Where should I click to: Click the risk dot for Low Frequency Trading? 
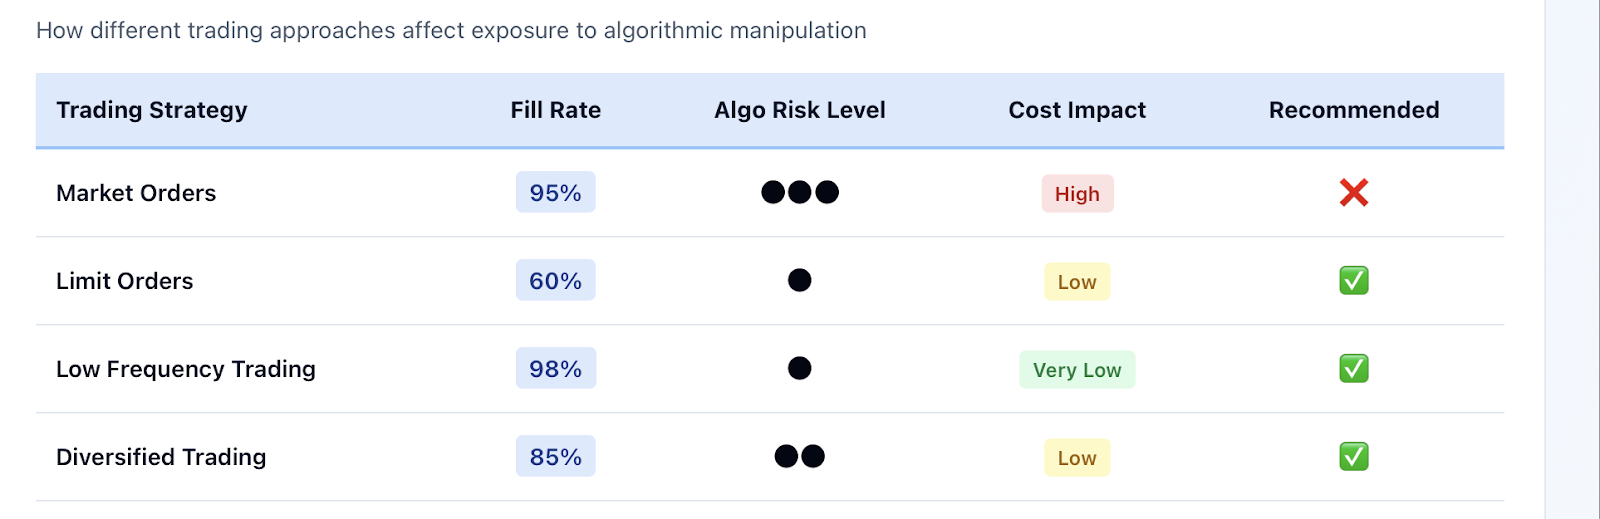tap(800, 368)
